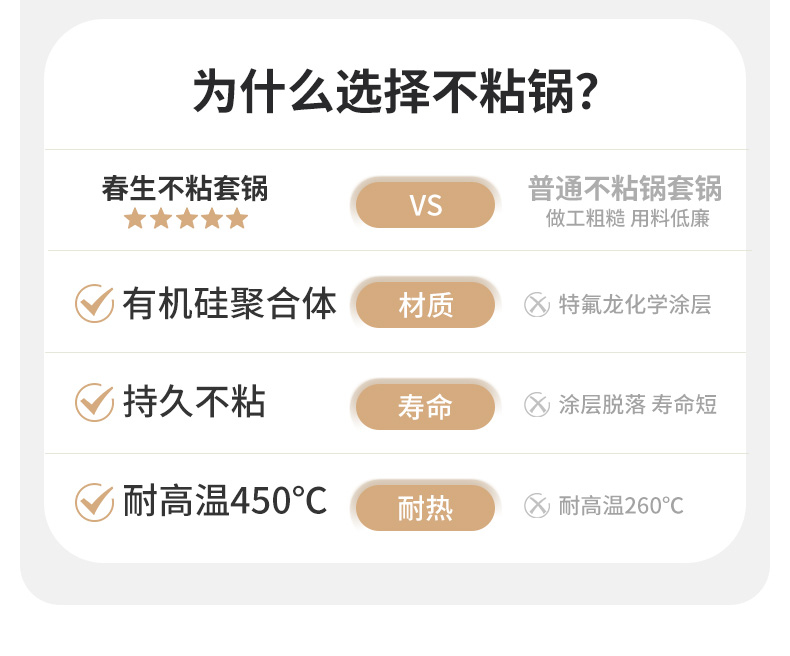Click the checkmark icon beside 有机硅聚合体
This screenshot has width=790, height=656.
tap(94, 303)
